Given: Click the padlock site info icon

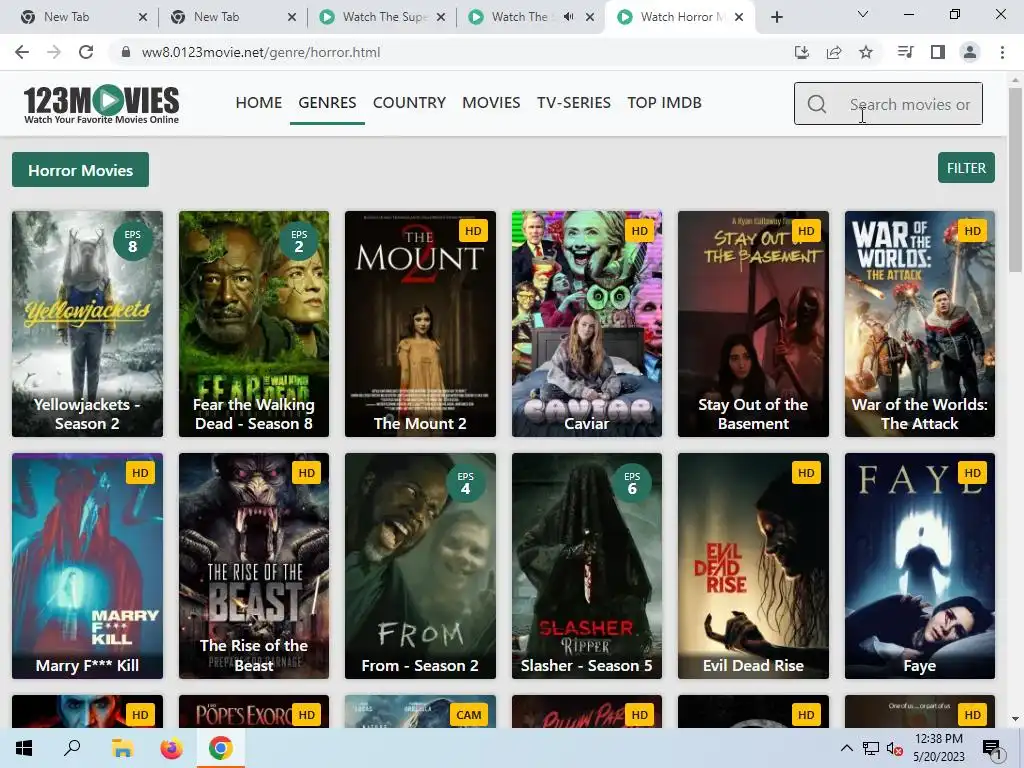Looking at the screenshot, I should [x=126, y=52].
